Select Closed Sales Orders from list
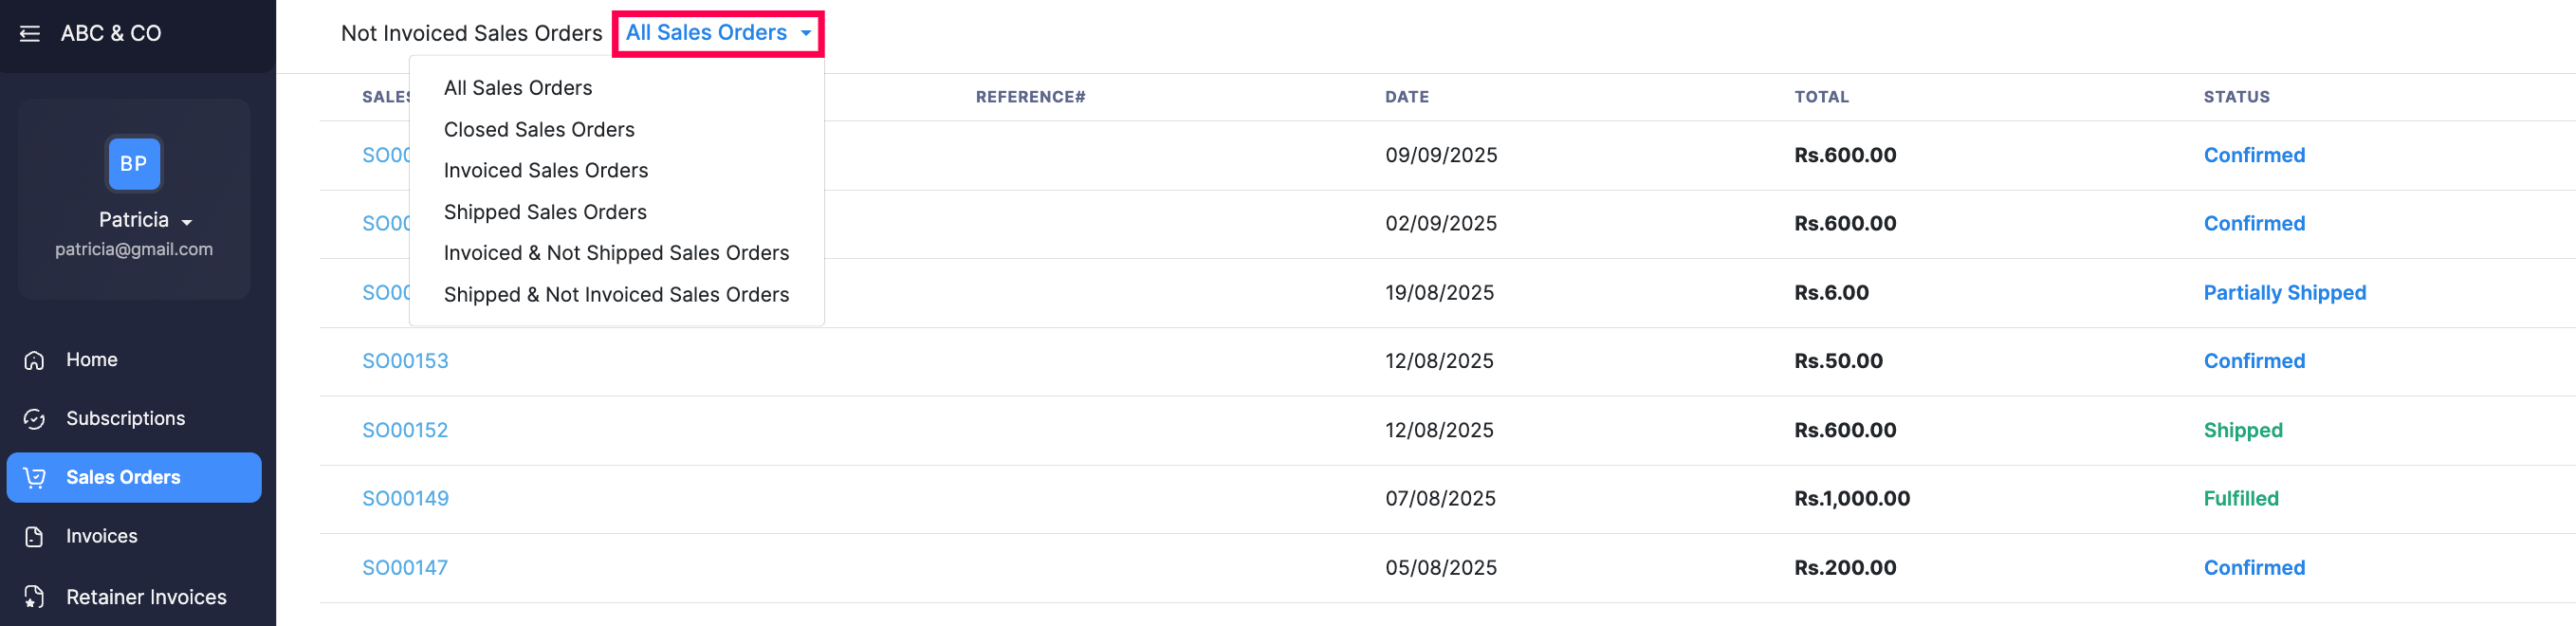This screenshot has width=2576, height=626. click(x=538, y=130)
